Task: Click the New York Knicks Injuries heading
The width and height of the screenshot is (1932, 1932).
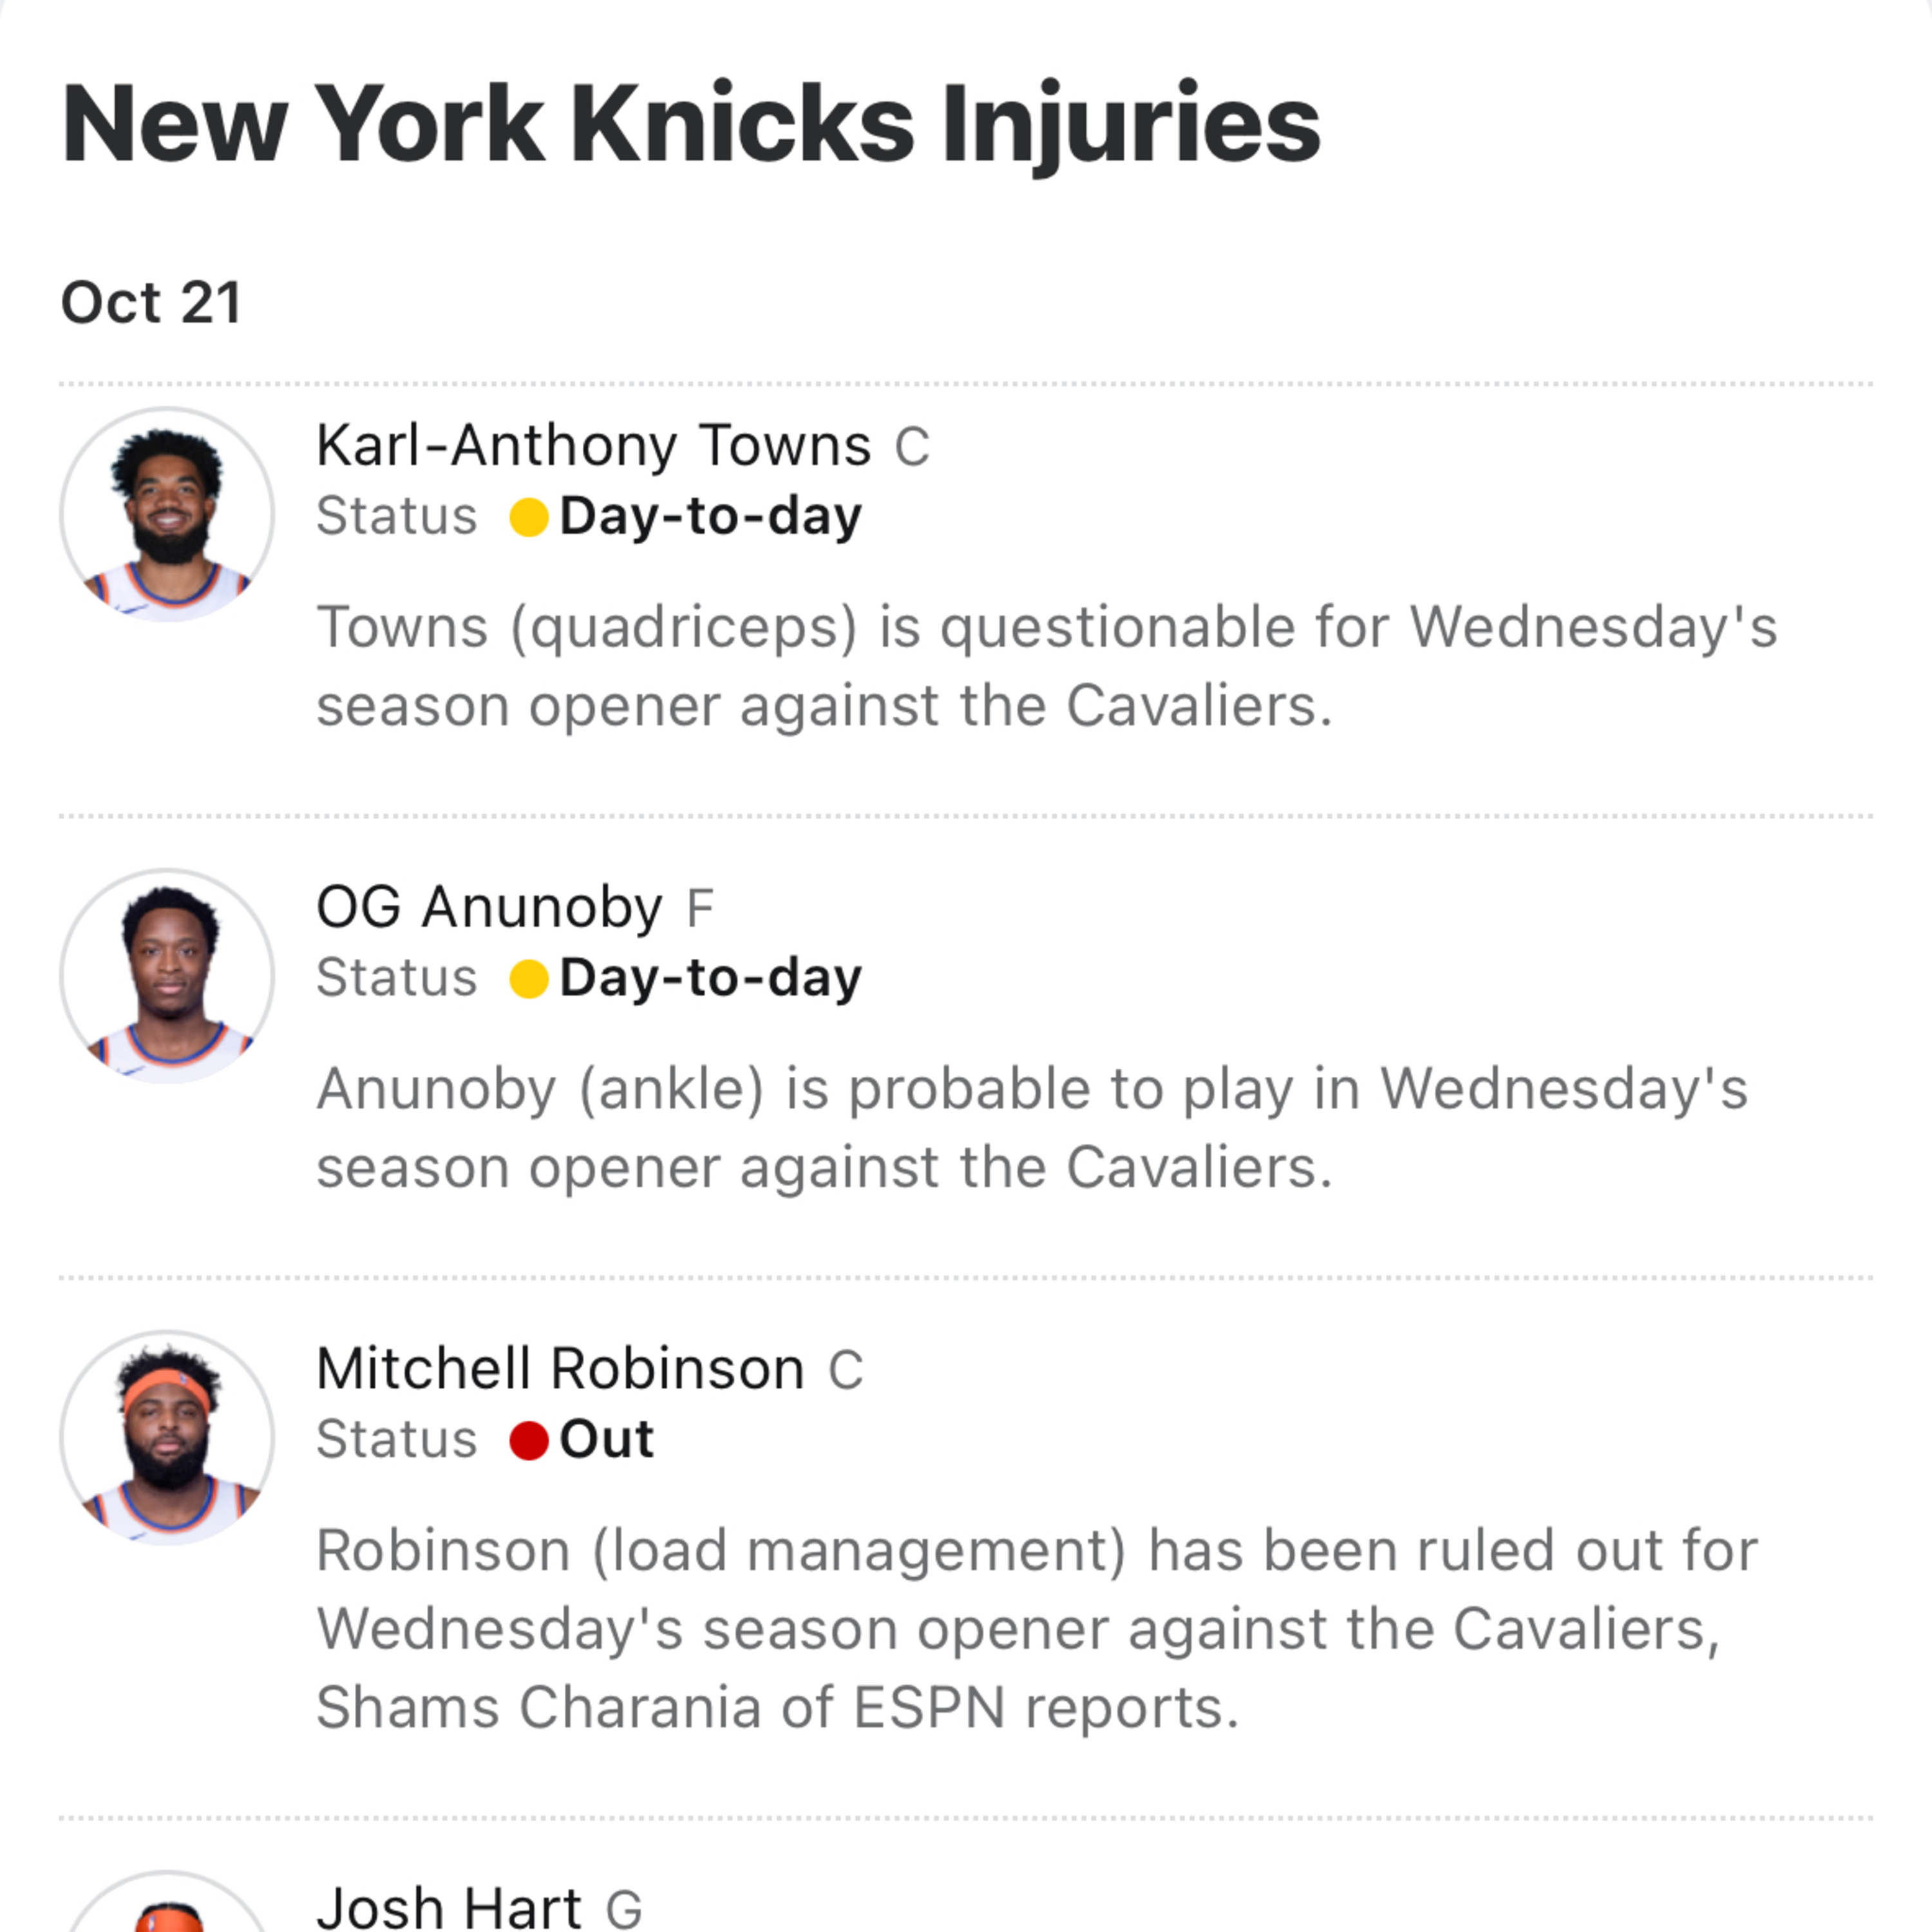Action: click(691, 124)
